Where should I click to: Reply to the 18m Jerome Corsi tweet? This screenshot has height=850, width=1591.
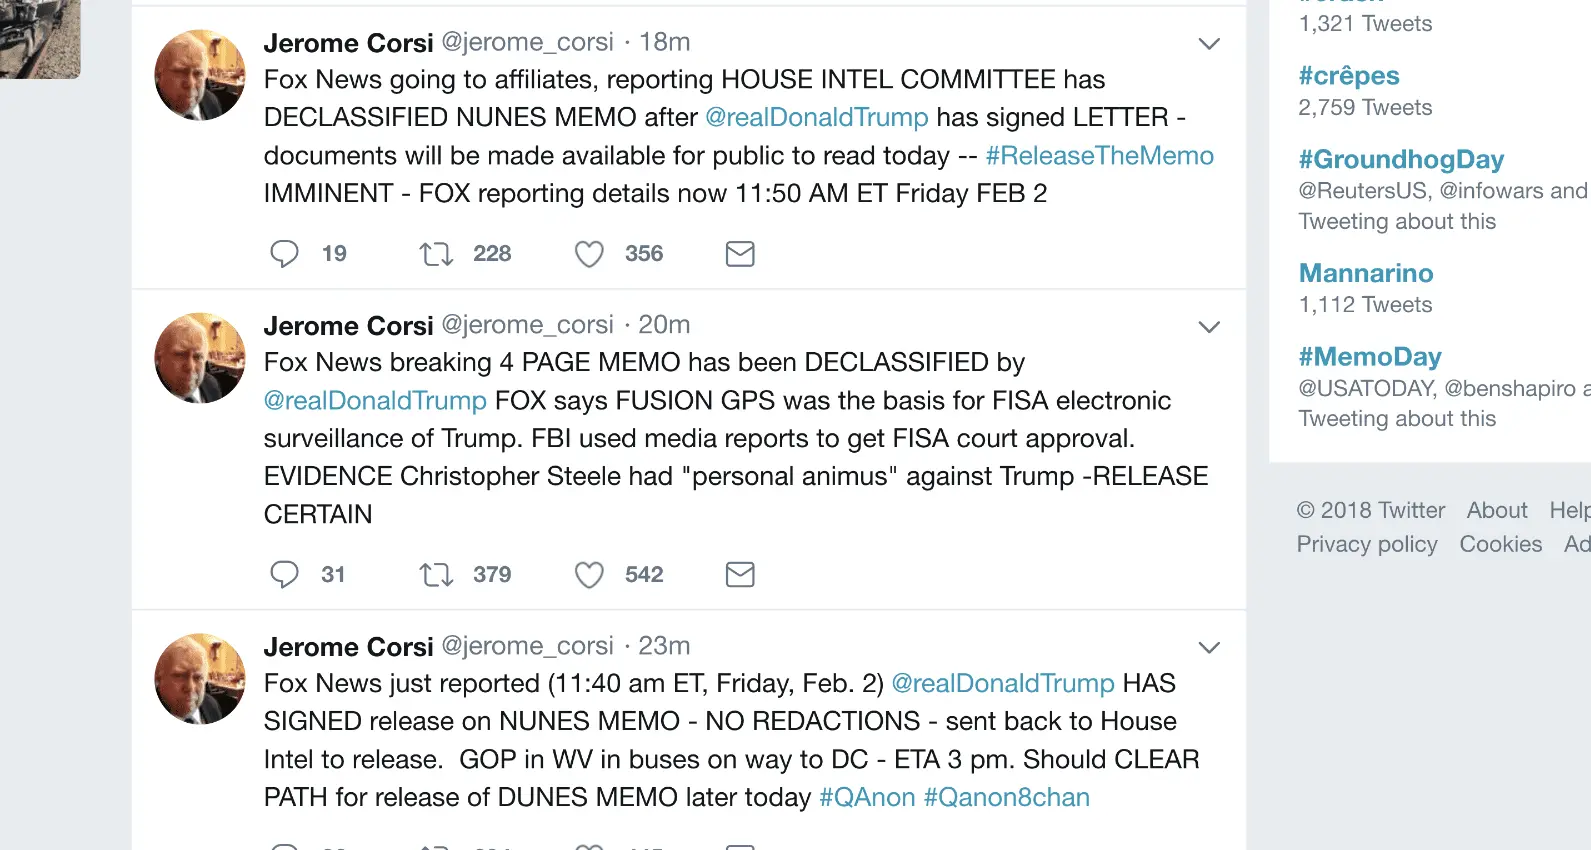point(285,254)
